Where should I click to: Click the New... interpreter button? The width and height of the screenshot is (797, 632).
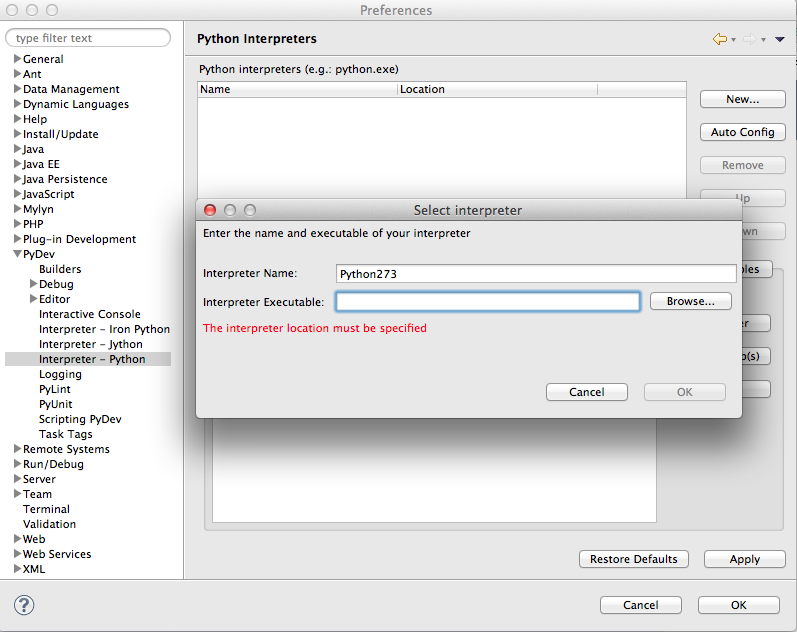point(742,99)
